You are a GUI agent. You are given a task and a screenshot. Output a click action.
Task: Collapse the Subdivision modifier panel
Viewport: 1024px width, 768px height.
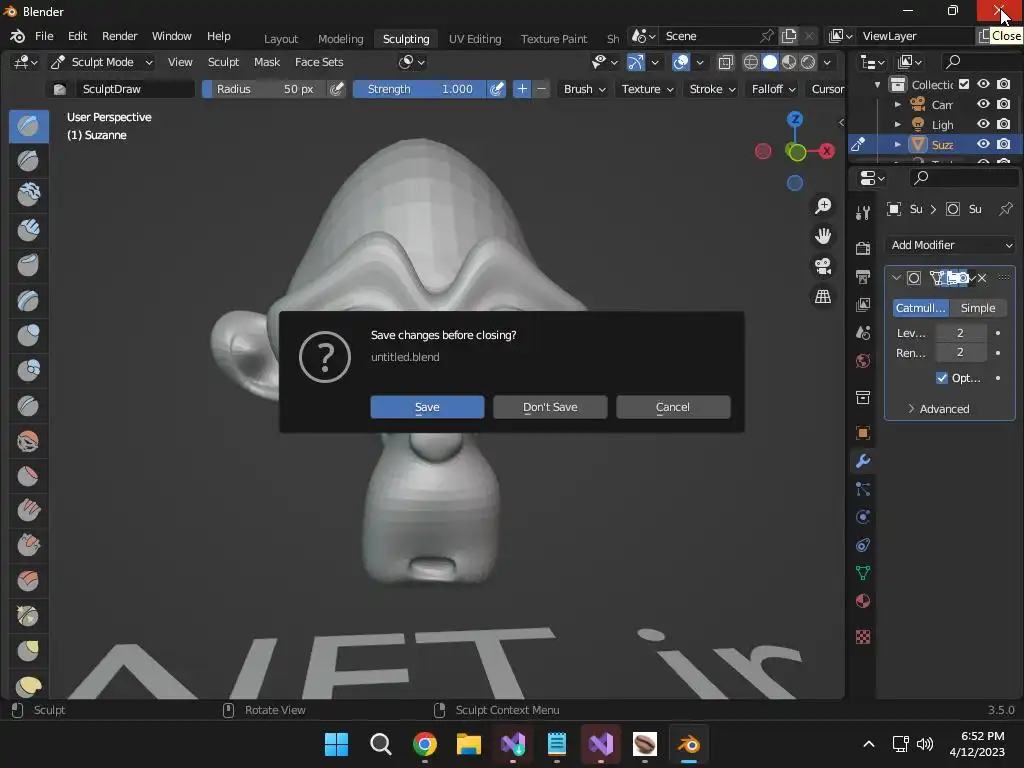897,278
